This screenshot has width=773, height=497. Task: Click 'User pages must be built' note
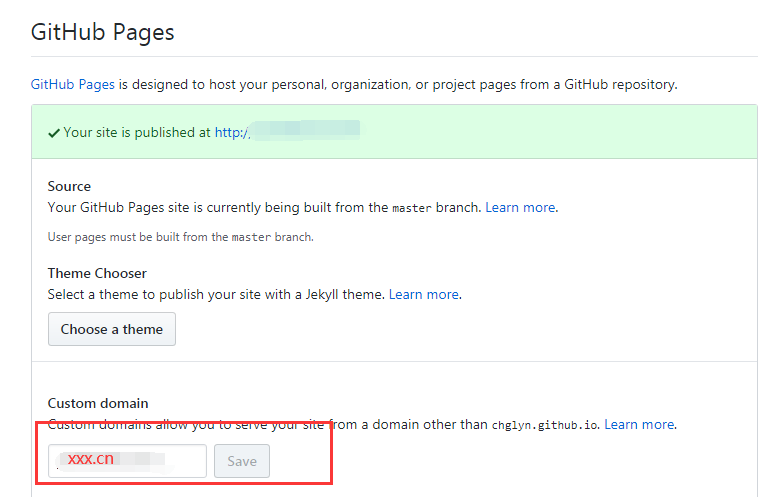180,237
